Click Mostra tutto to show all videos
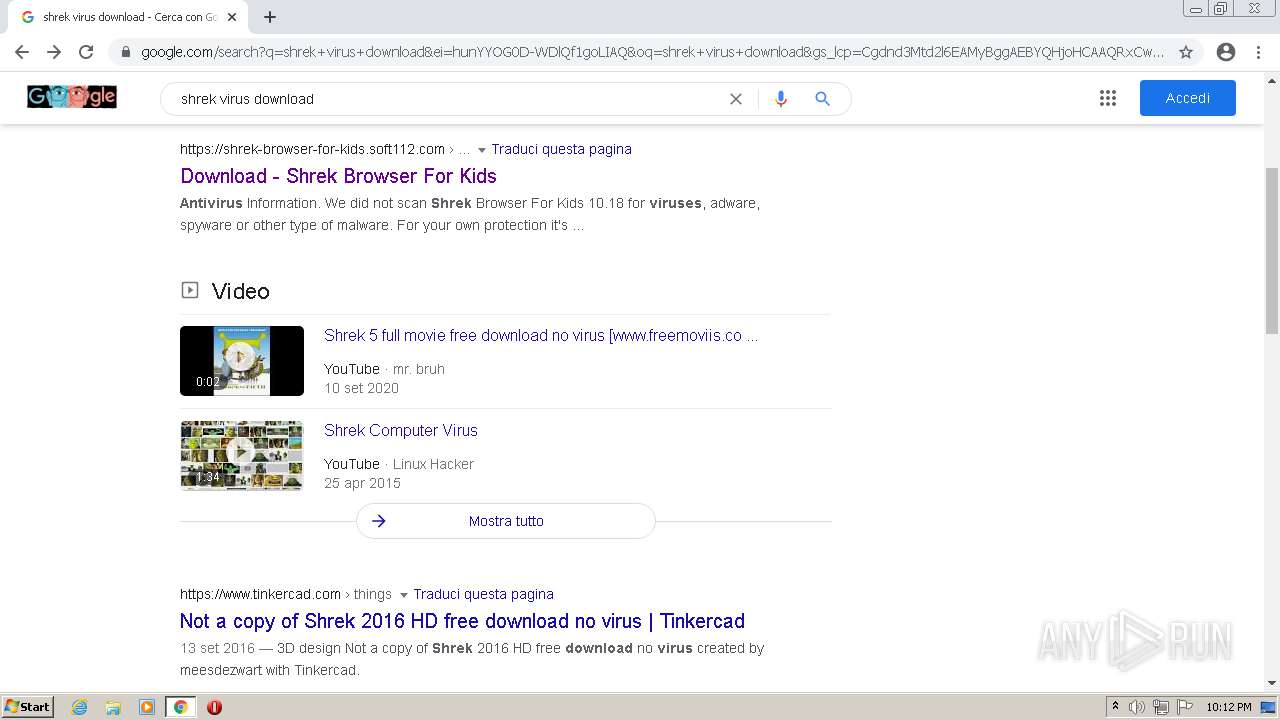Viewport: 1280px width, 720px height. click(x=506, y=521)
